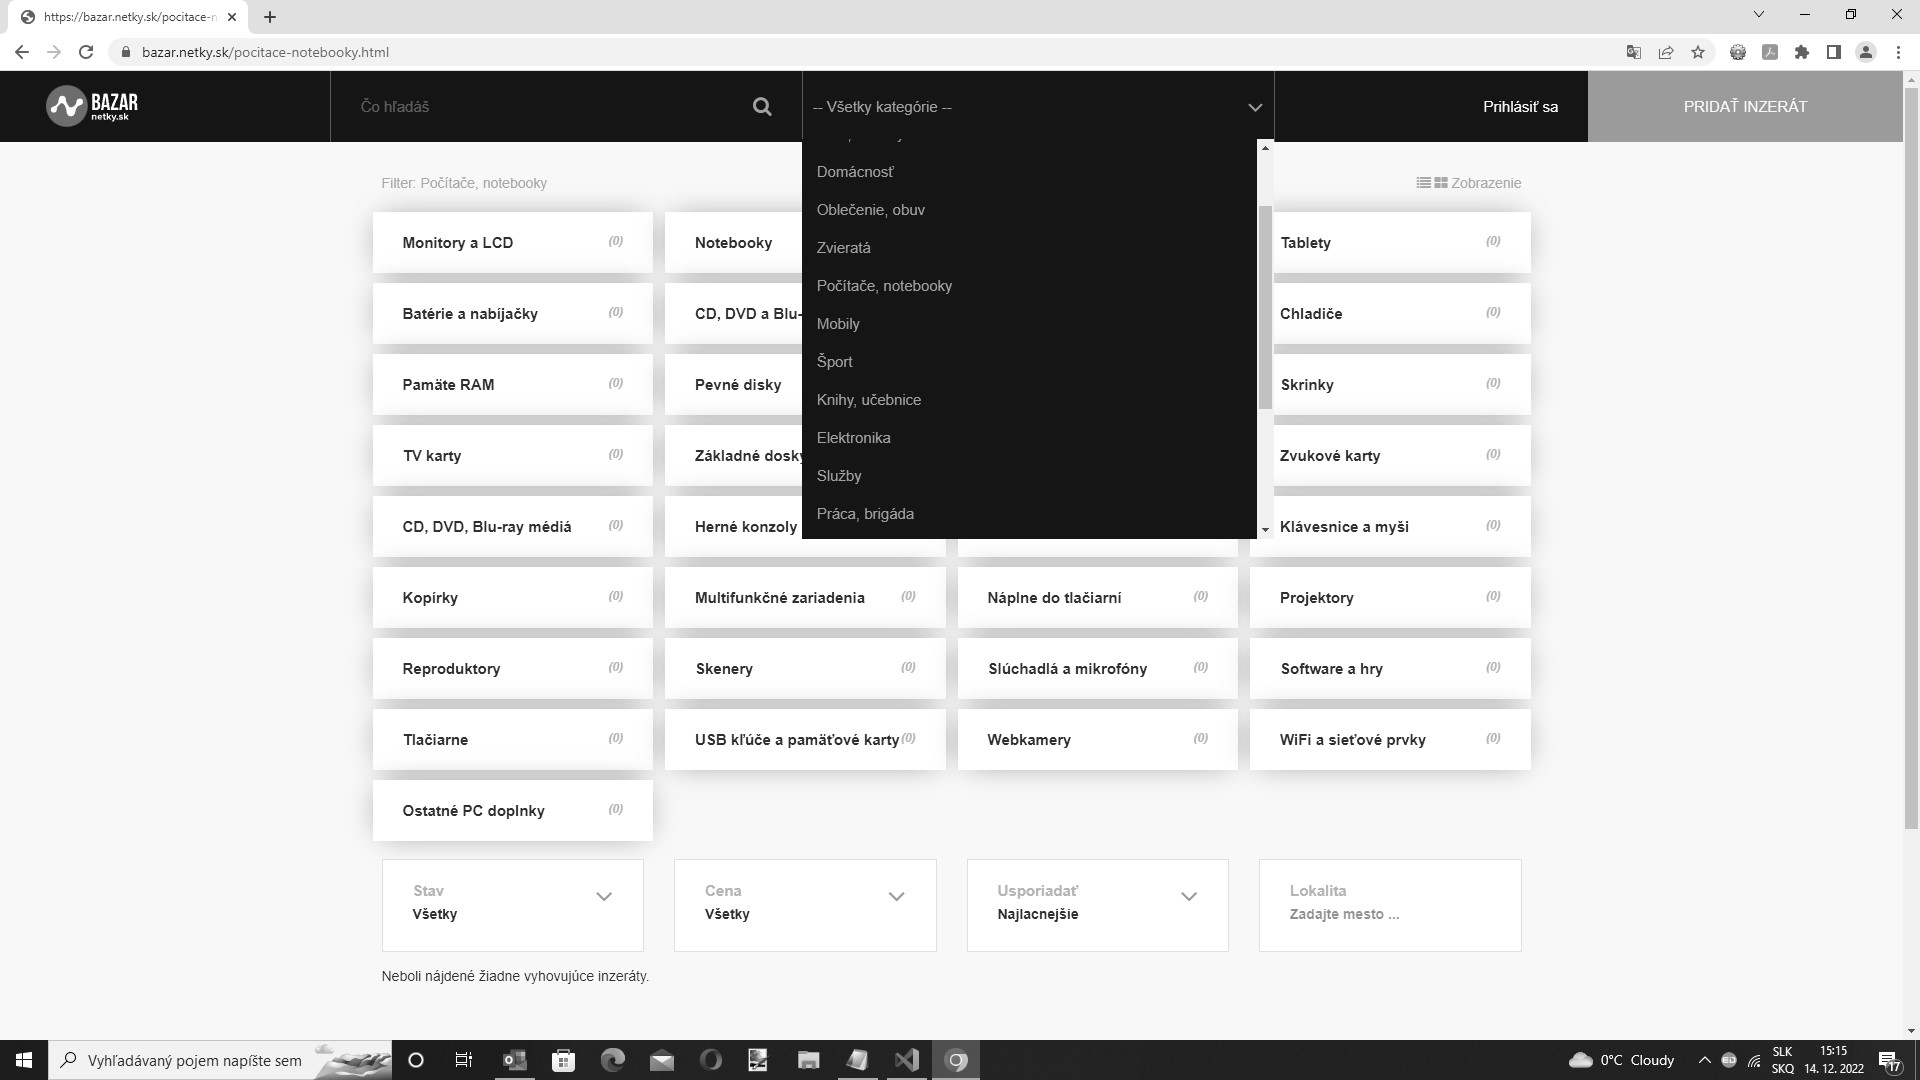1920x1080 pixels.
Task: Click the search magnifier icon
Action: pos(762,106)
